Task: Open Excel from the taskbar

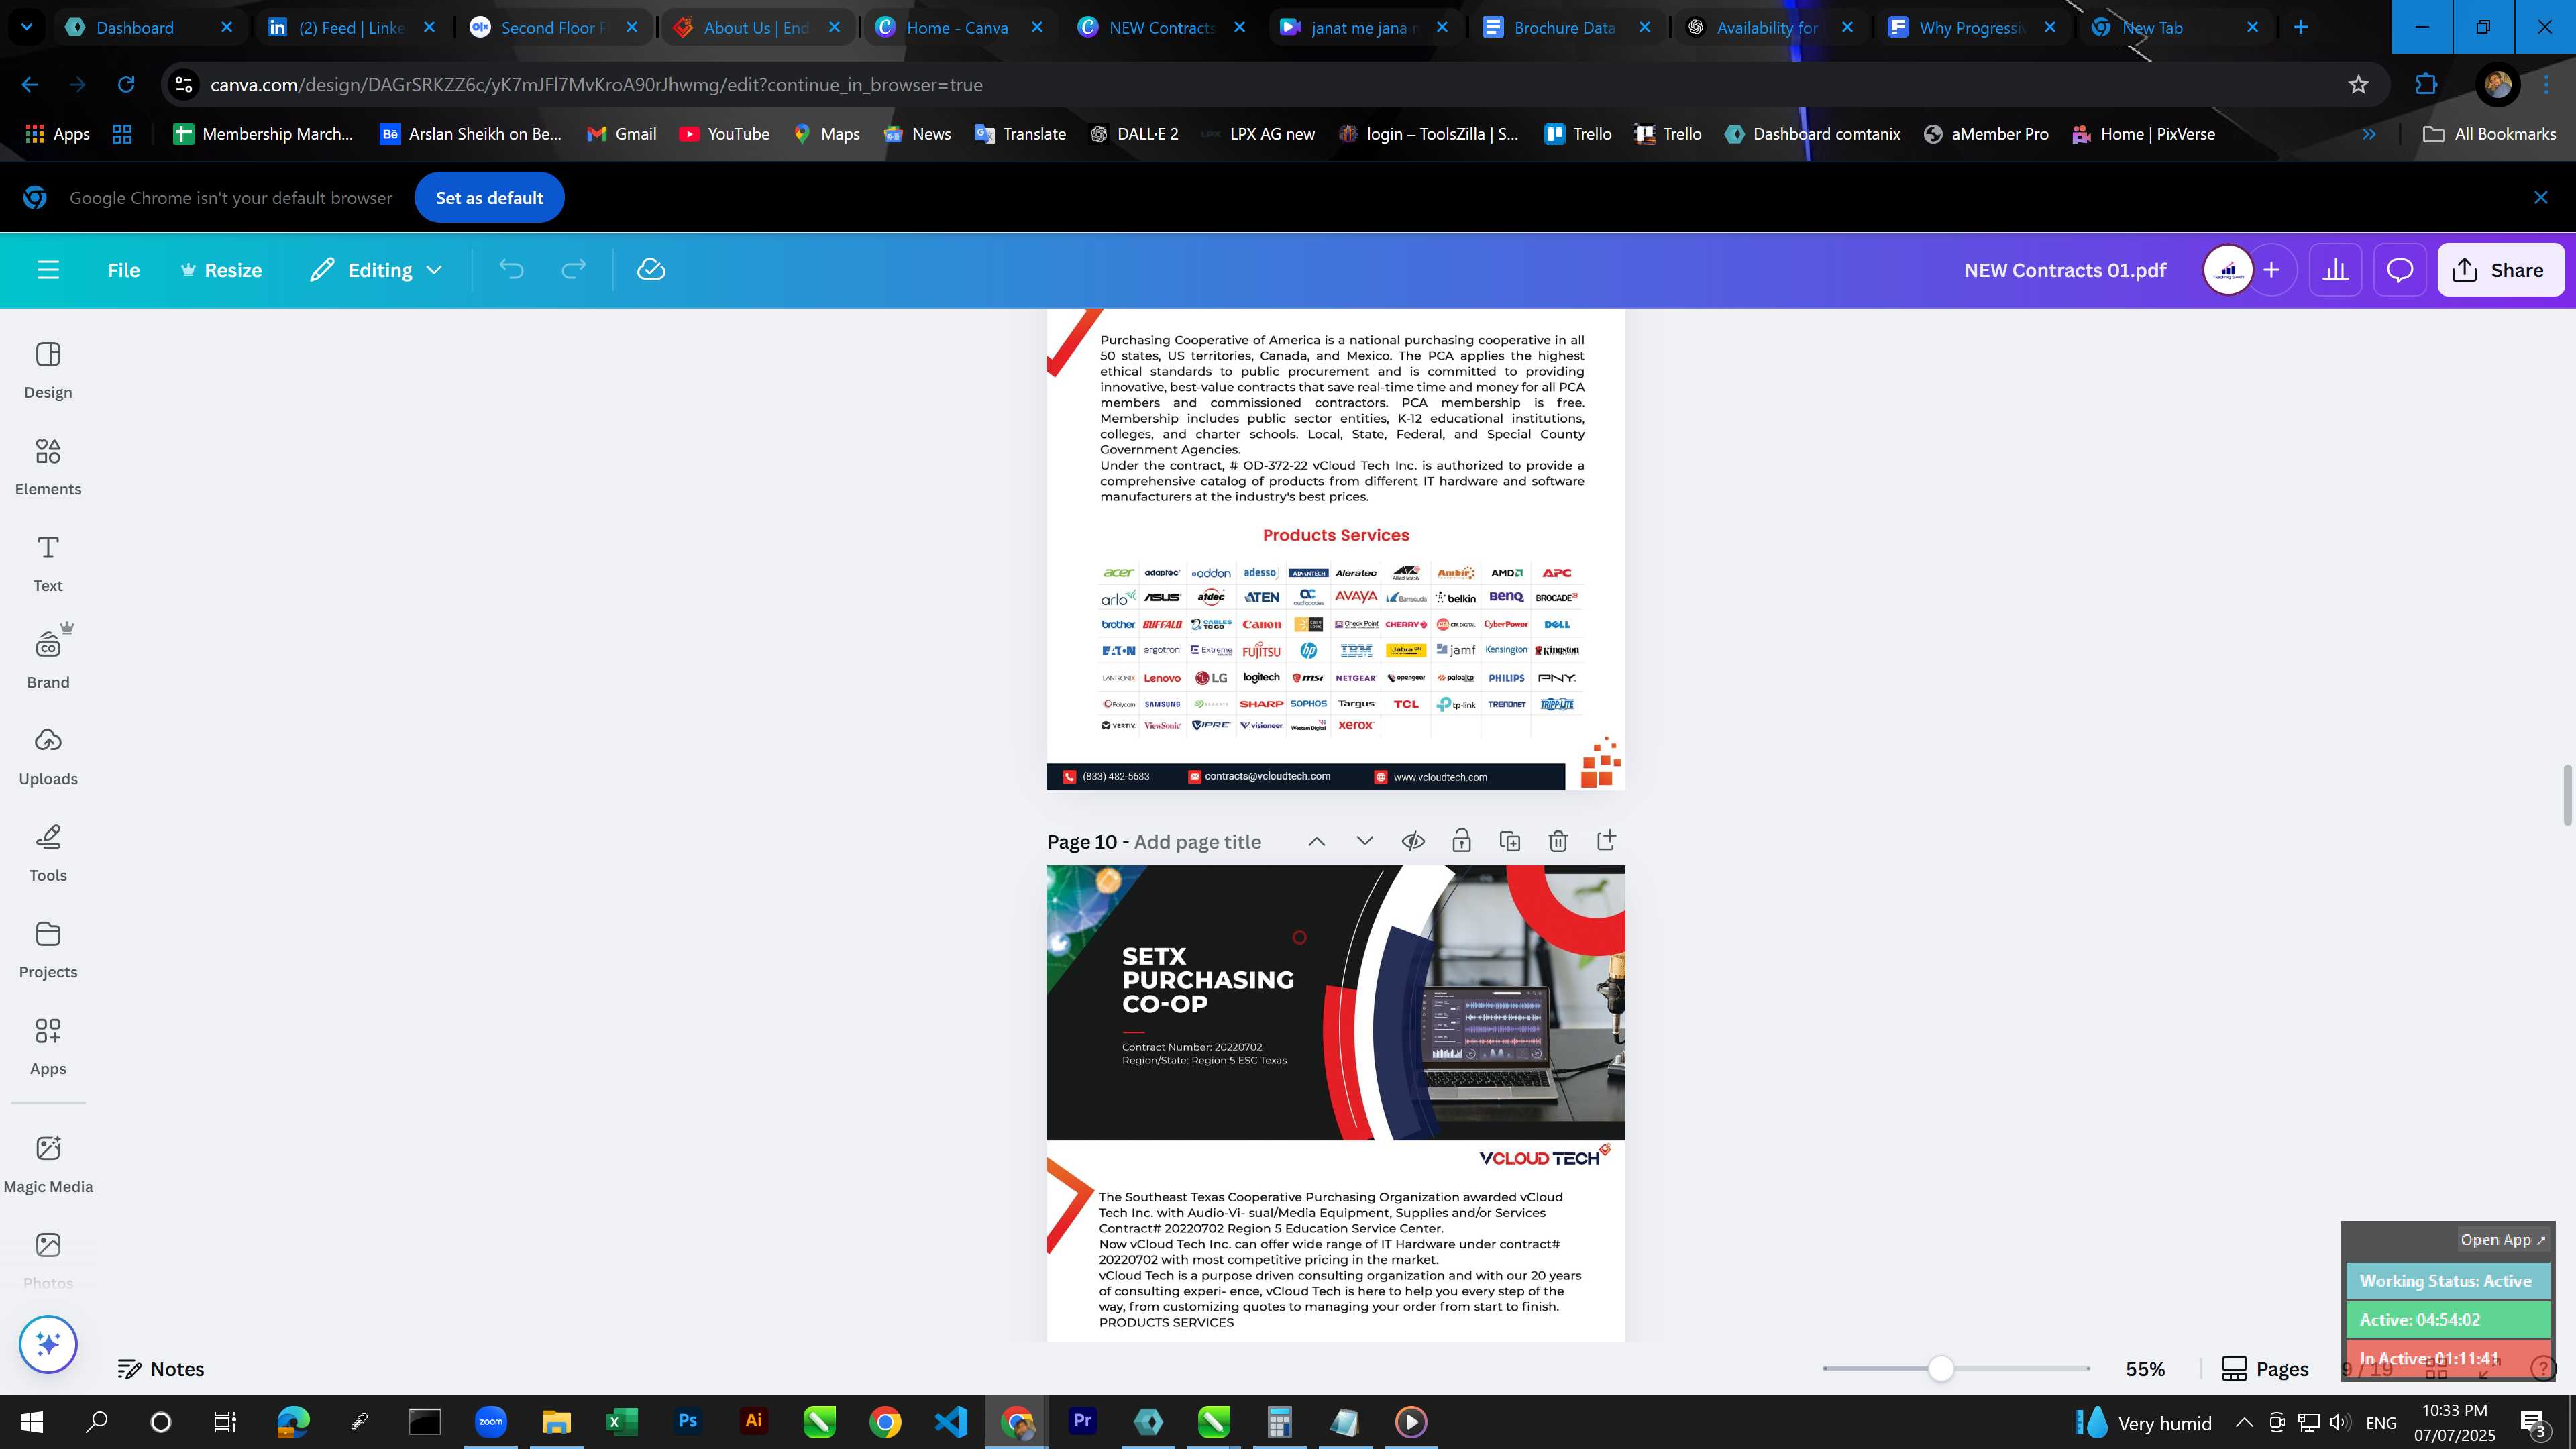Action: click(621, 1422)
